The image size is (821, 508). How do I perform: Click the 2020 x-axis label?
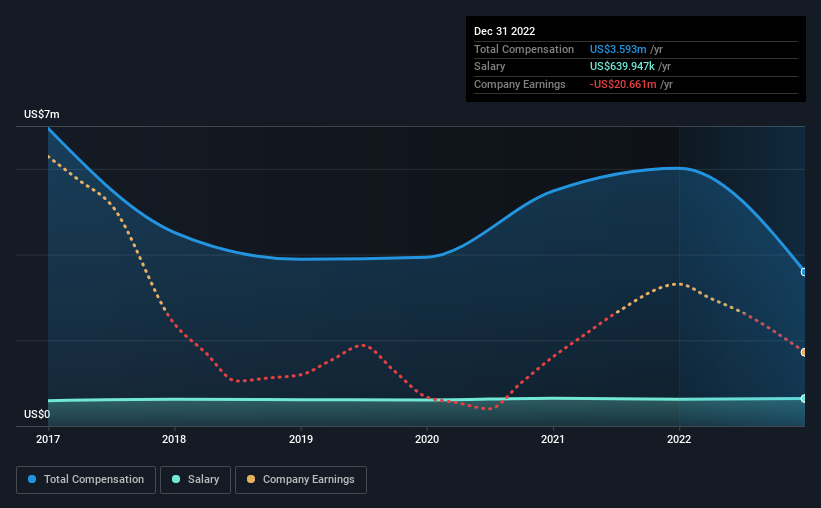pyautogui.click(x=427, y=439)
